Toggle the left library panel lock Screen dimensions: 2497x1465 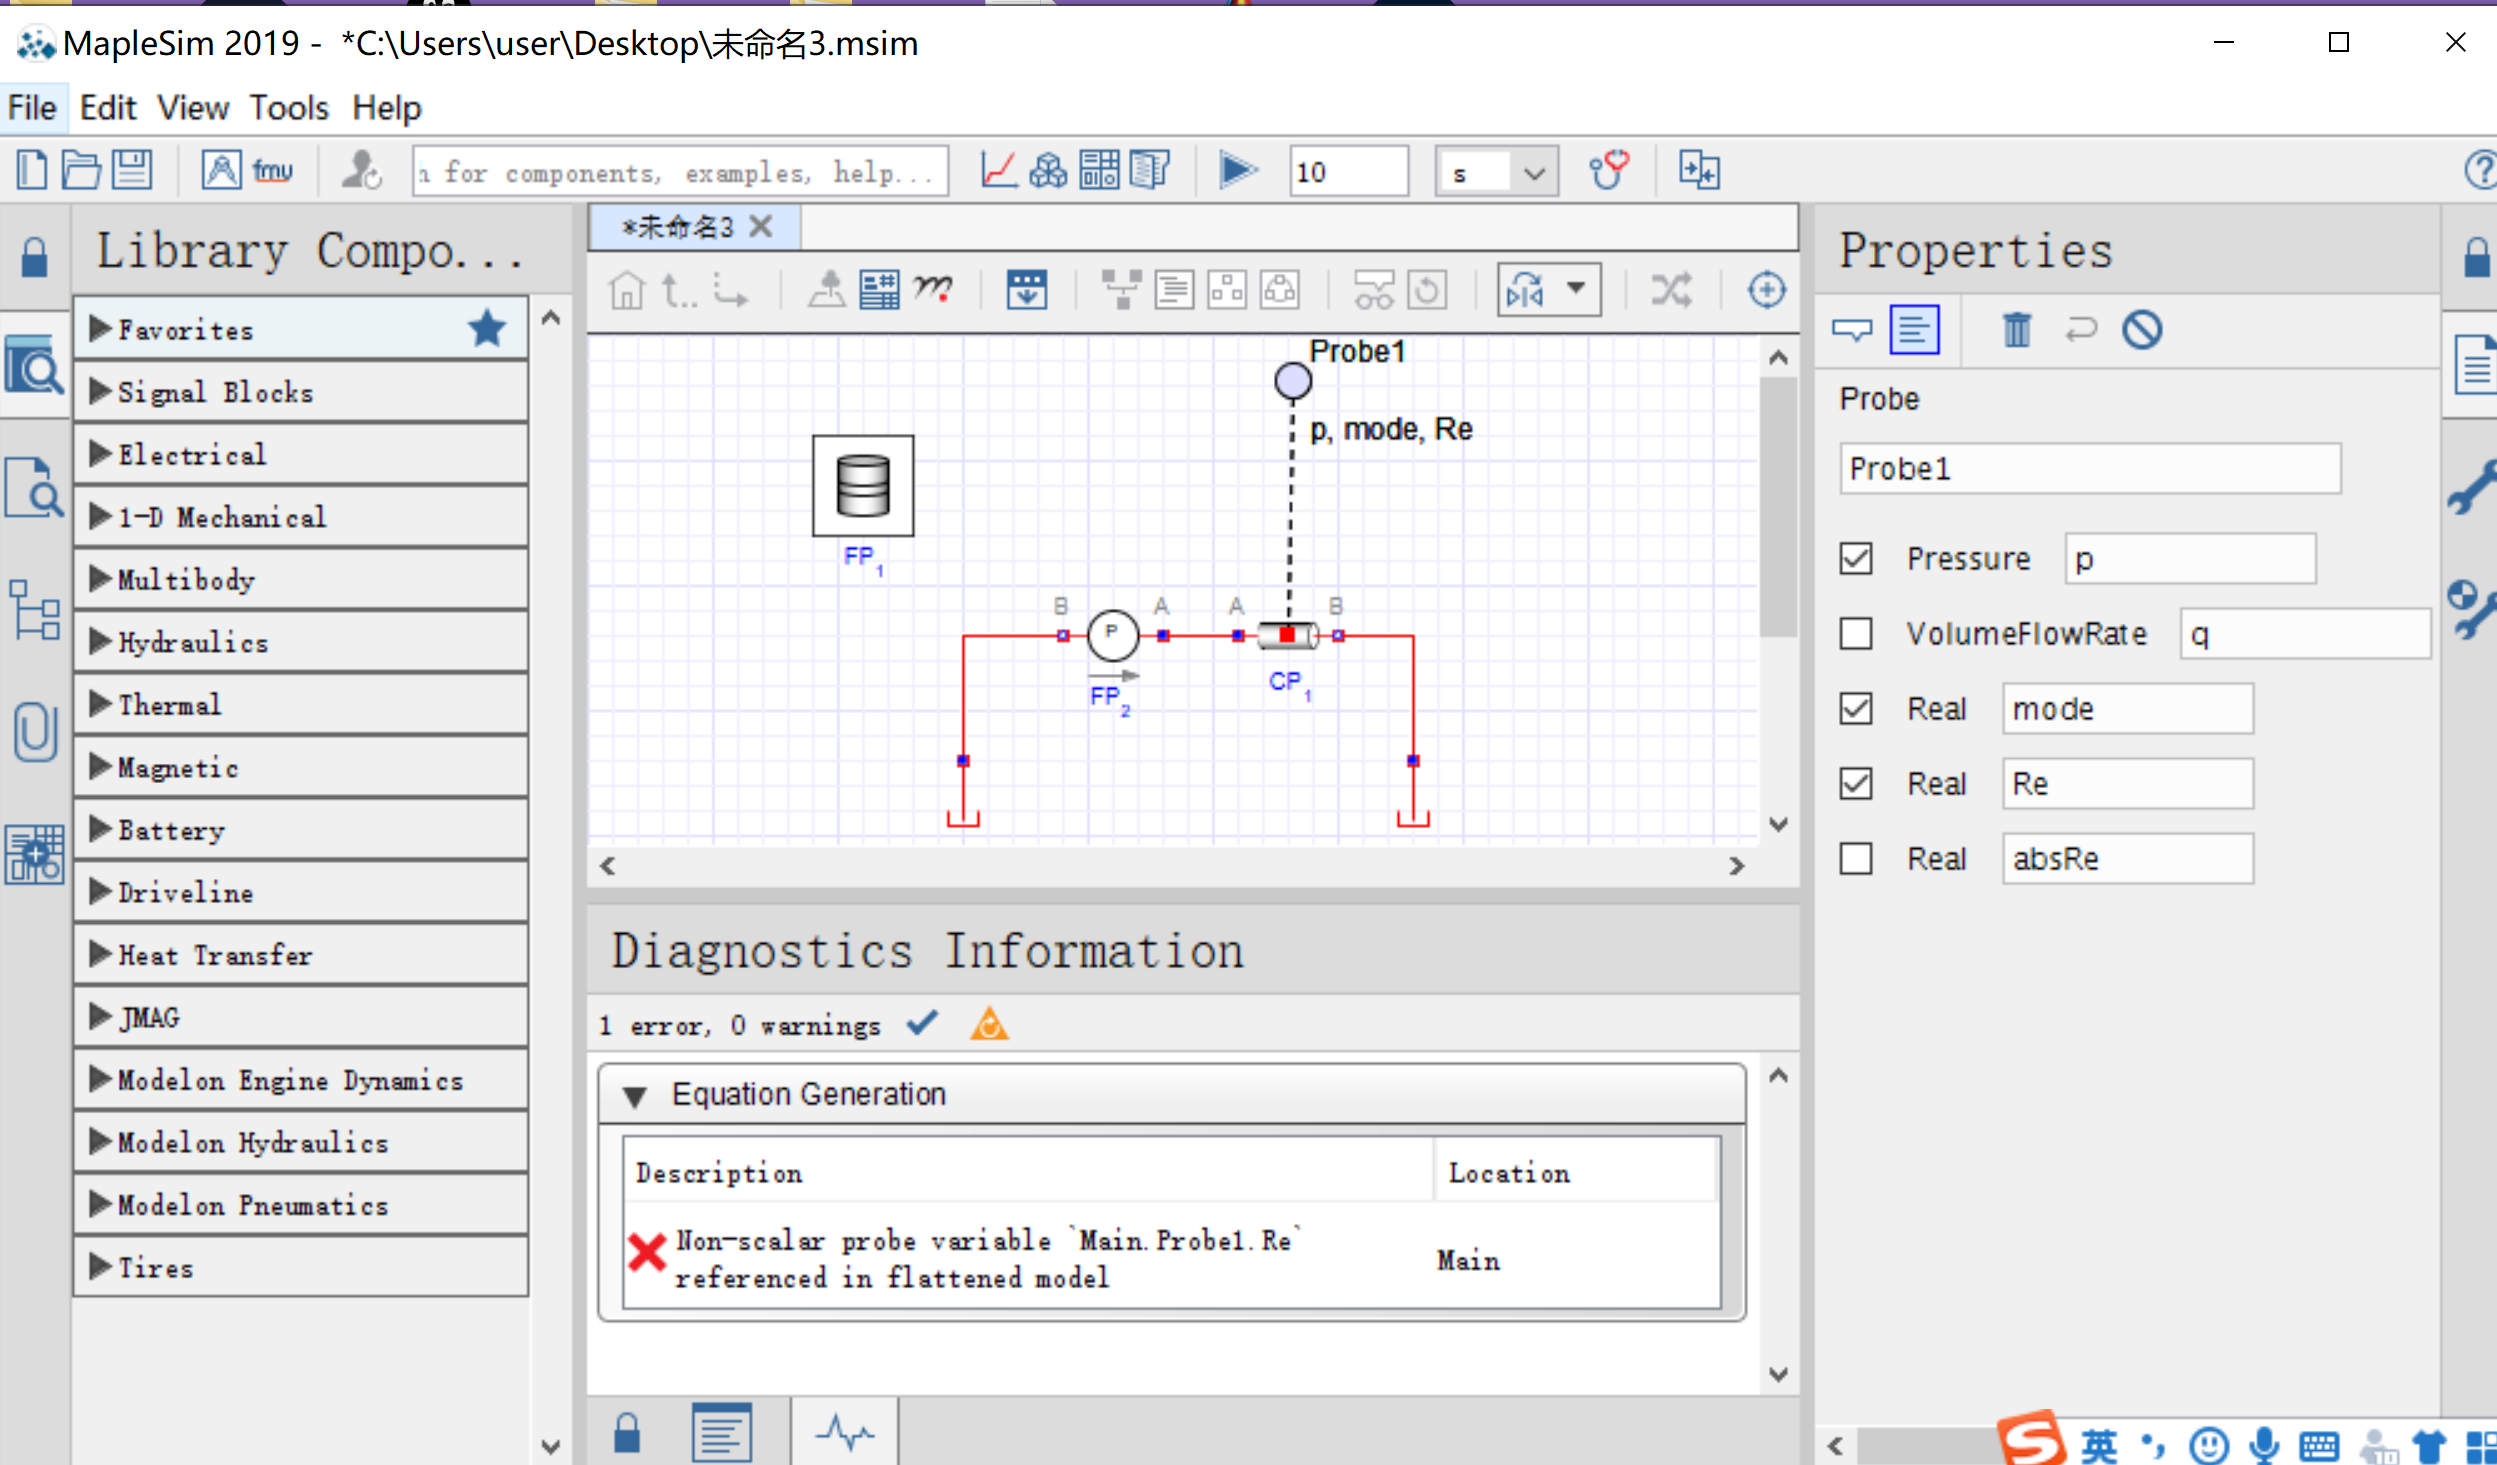click(x=34, y=257)
